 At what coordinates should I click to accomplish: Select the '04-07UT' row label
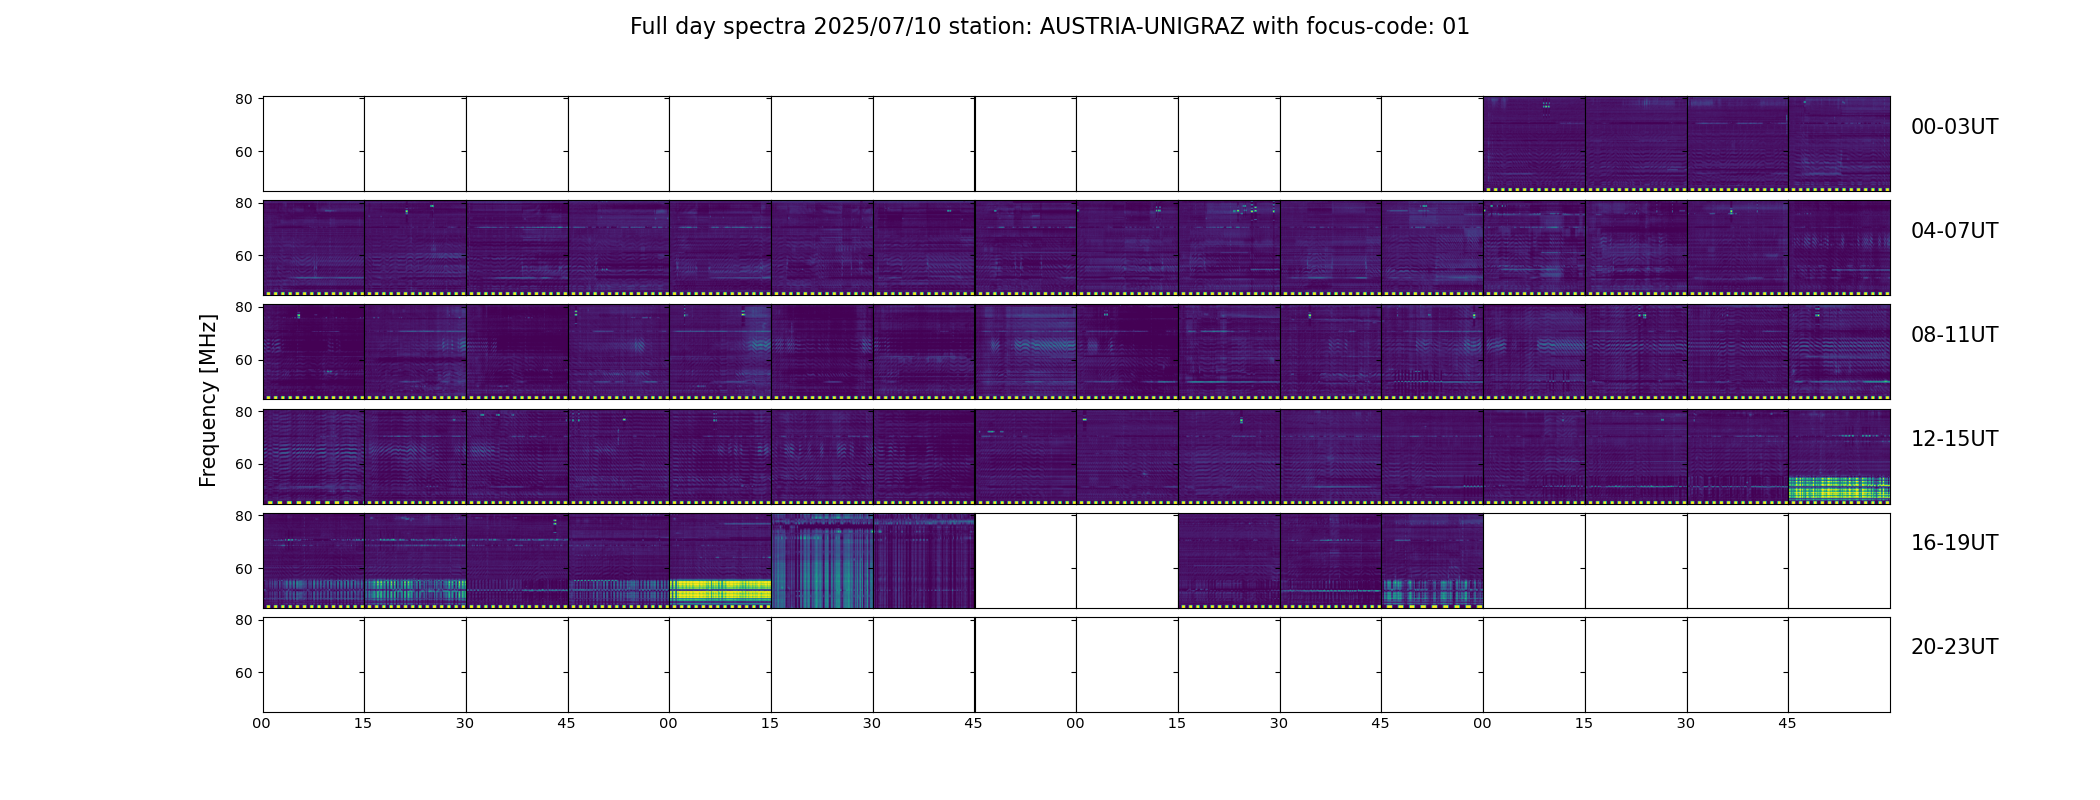point(1954,231)
